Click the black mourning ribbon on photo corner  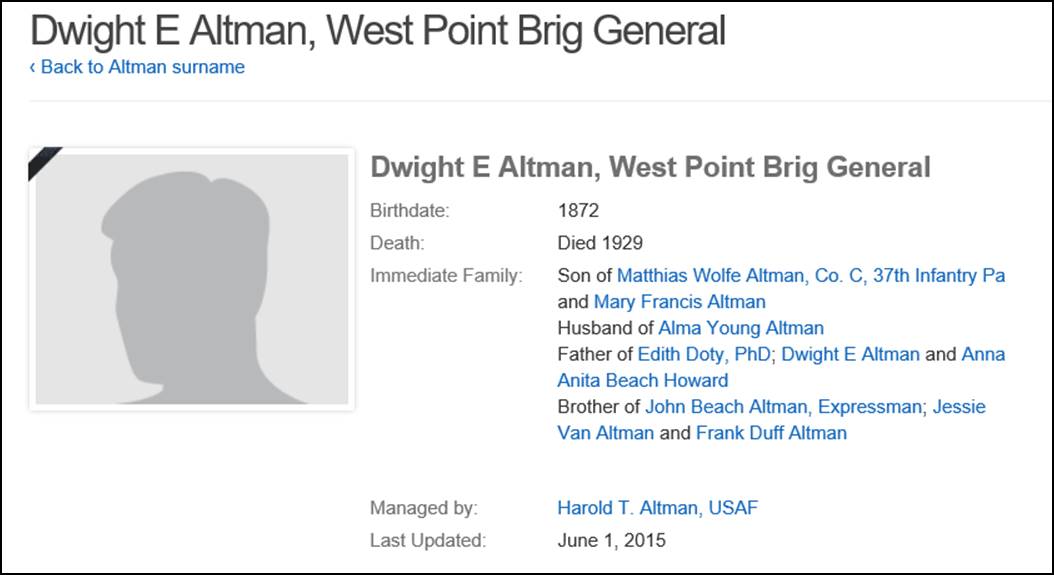[43, 161]
